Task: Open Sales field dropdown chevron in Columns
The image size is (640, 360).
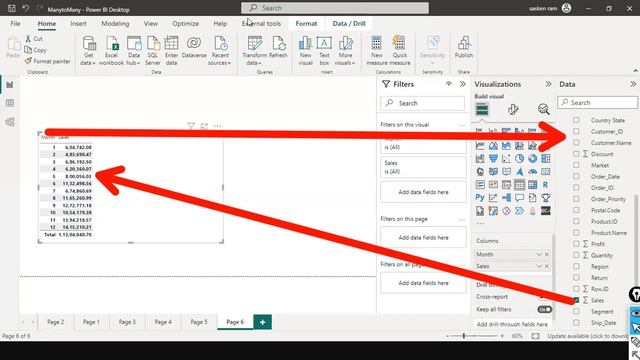Action: click(539, 266)
